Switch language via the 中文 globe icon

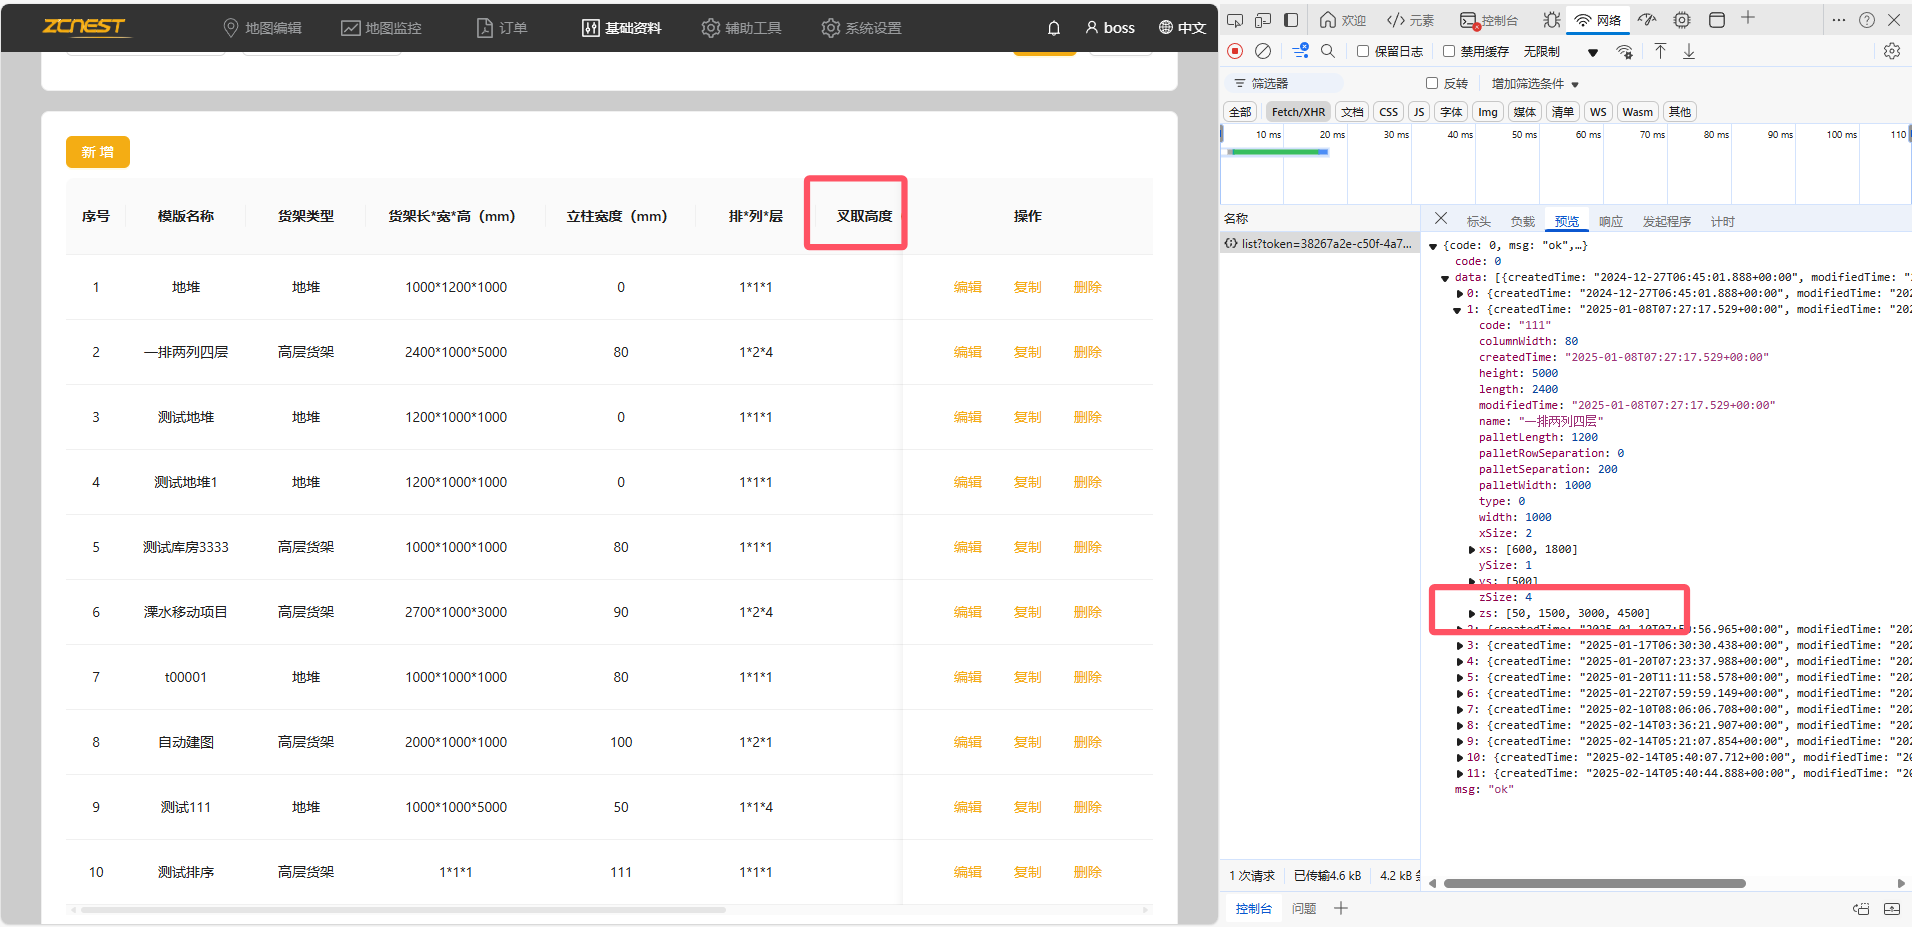tap(1182, 28)
